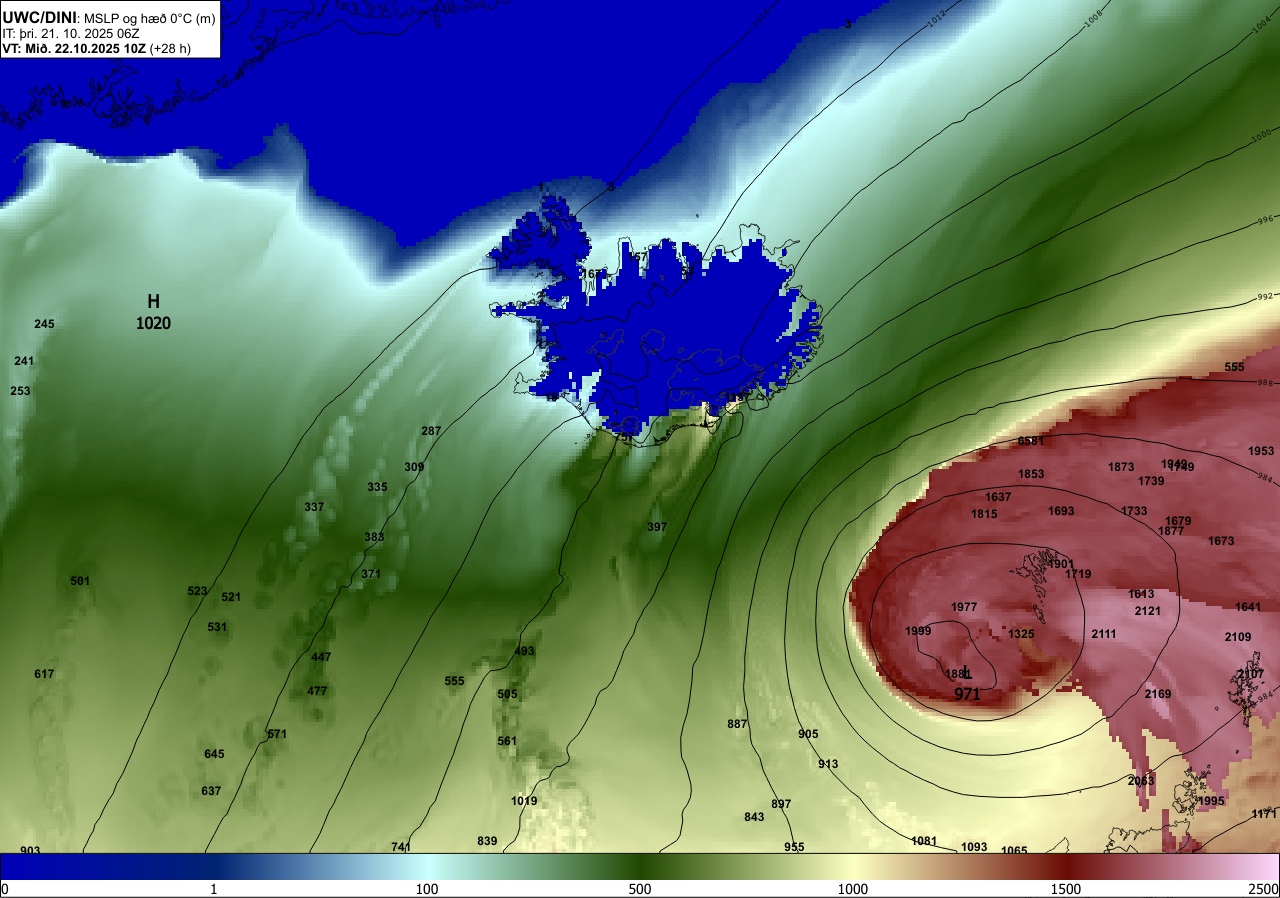
Task: Click the 1019 height value
Action: 524,801
